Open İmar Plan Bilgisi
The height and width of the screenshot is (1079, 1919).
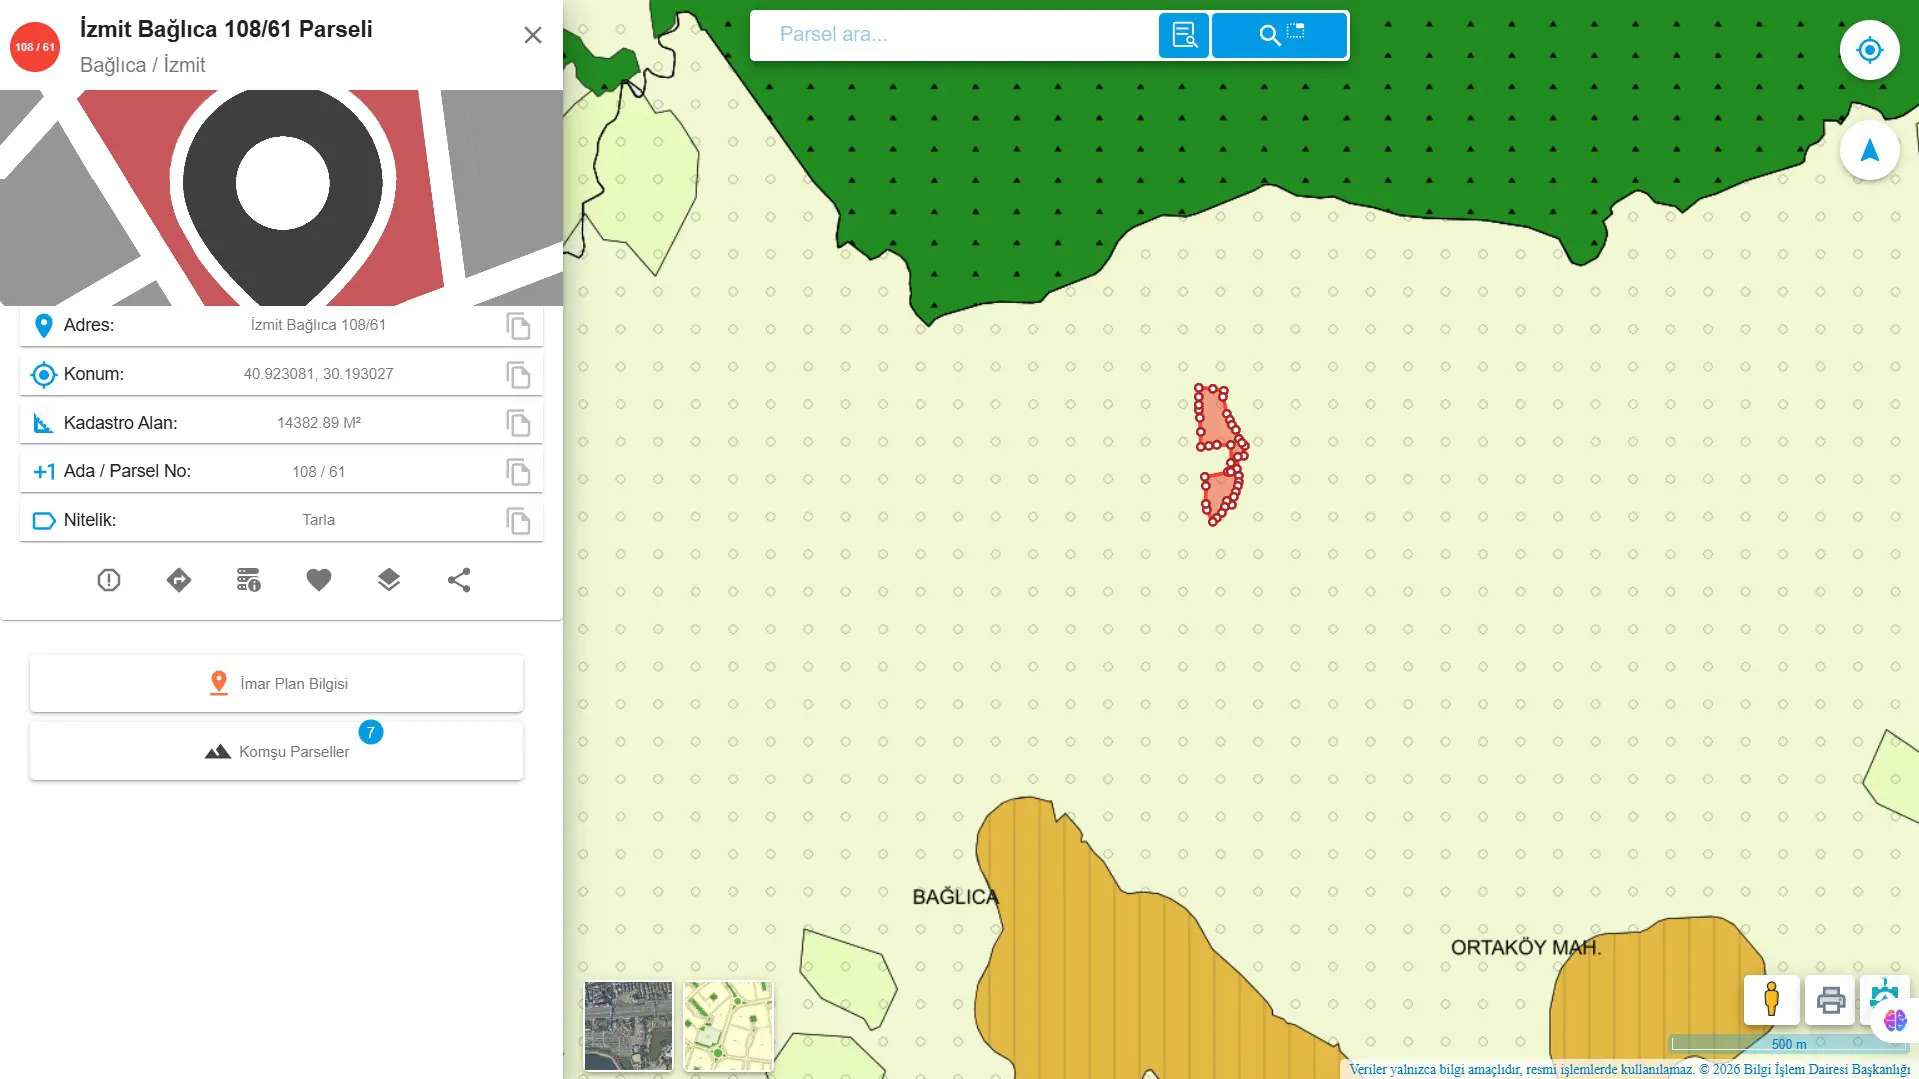tap(276, 684)
